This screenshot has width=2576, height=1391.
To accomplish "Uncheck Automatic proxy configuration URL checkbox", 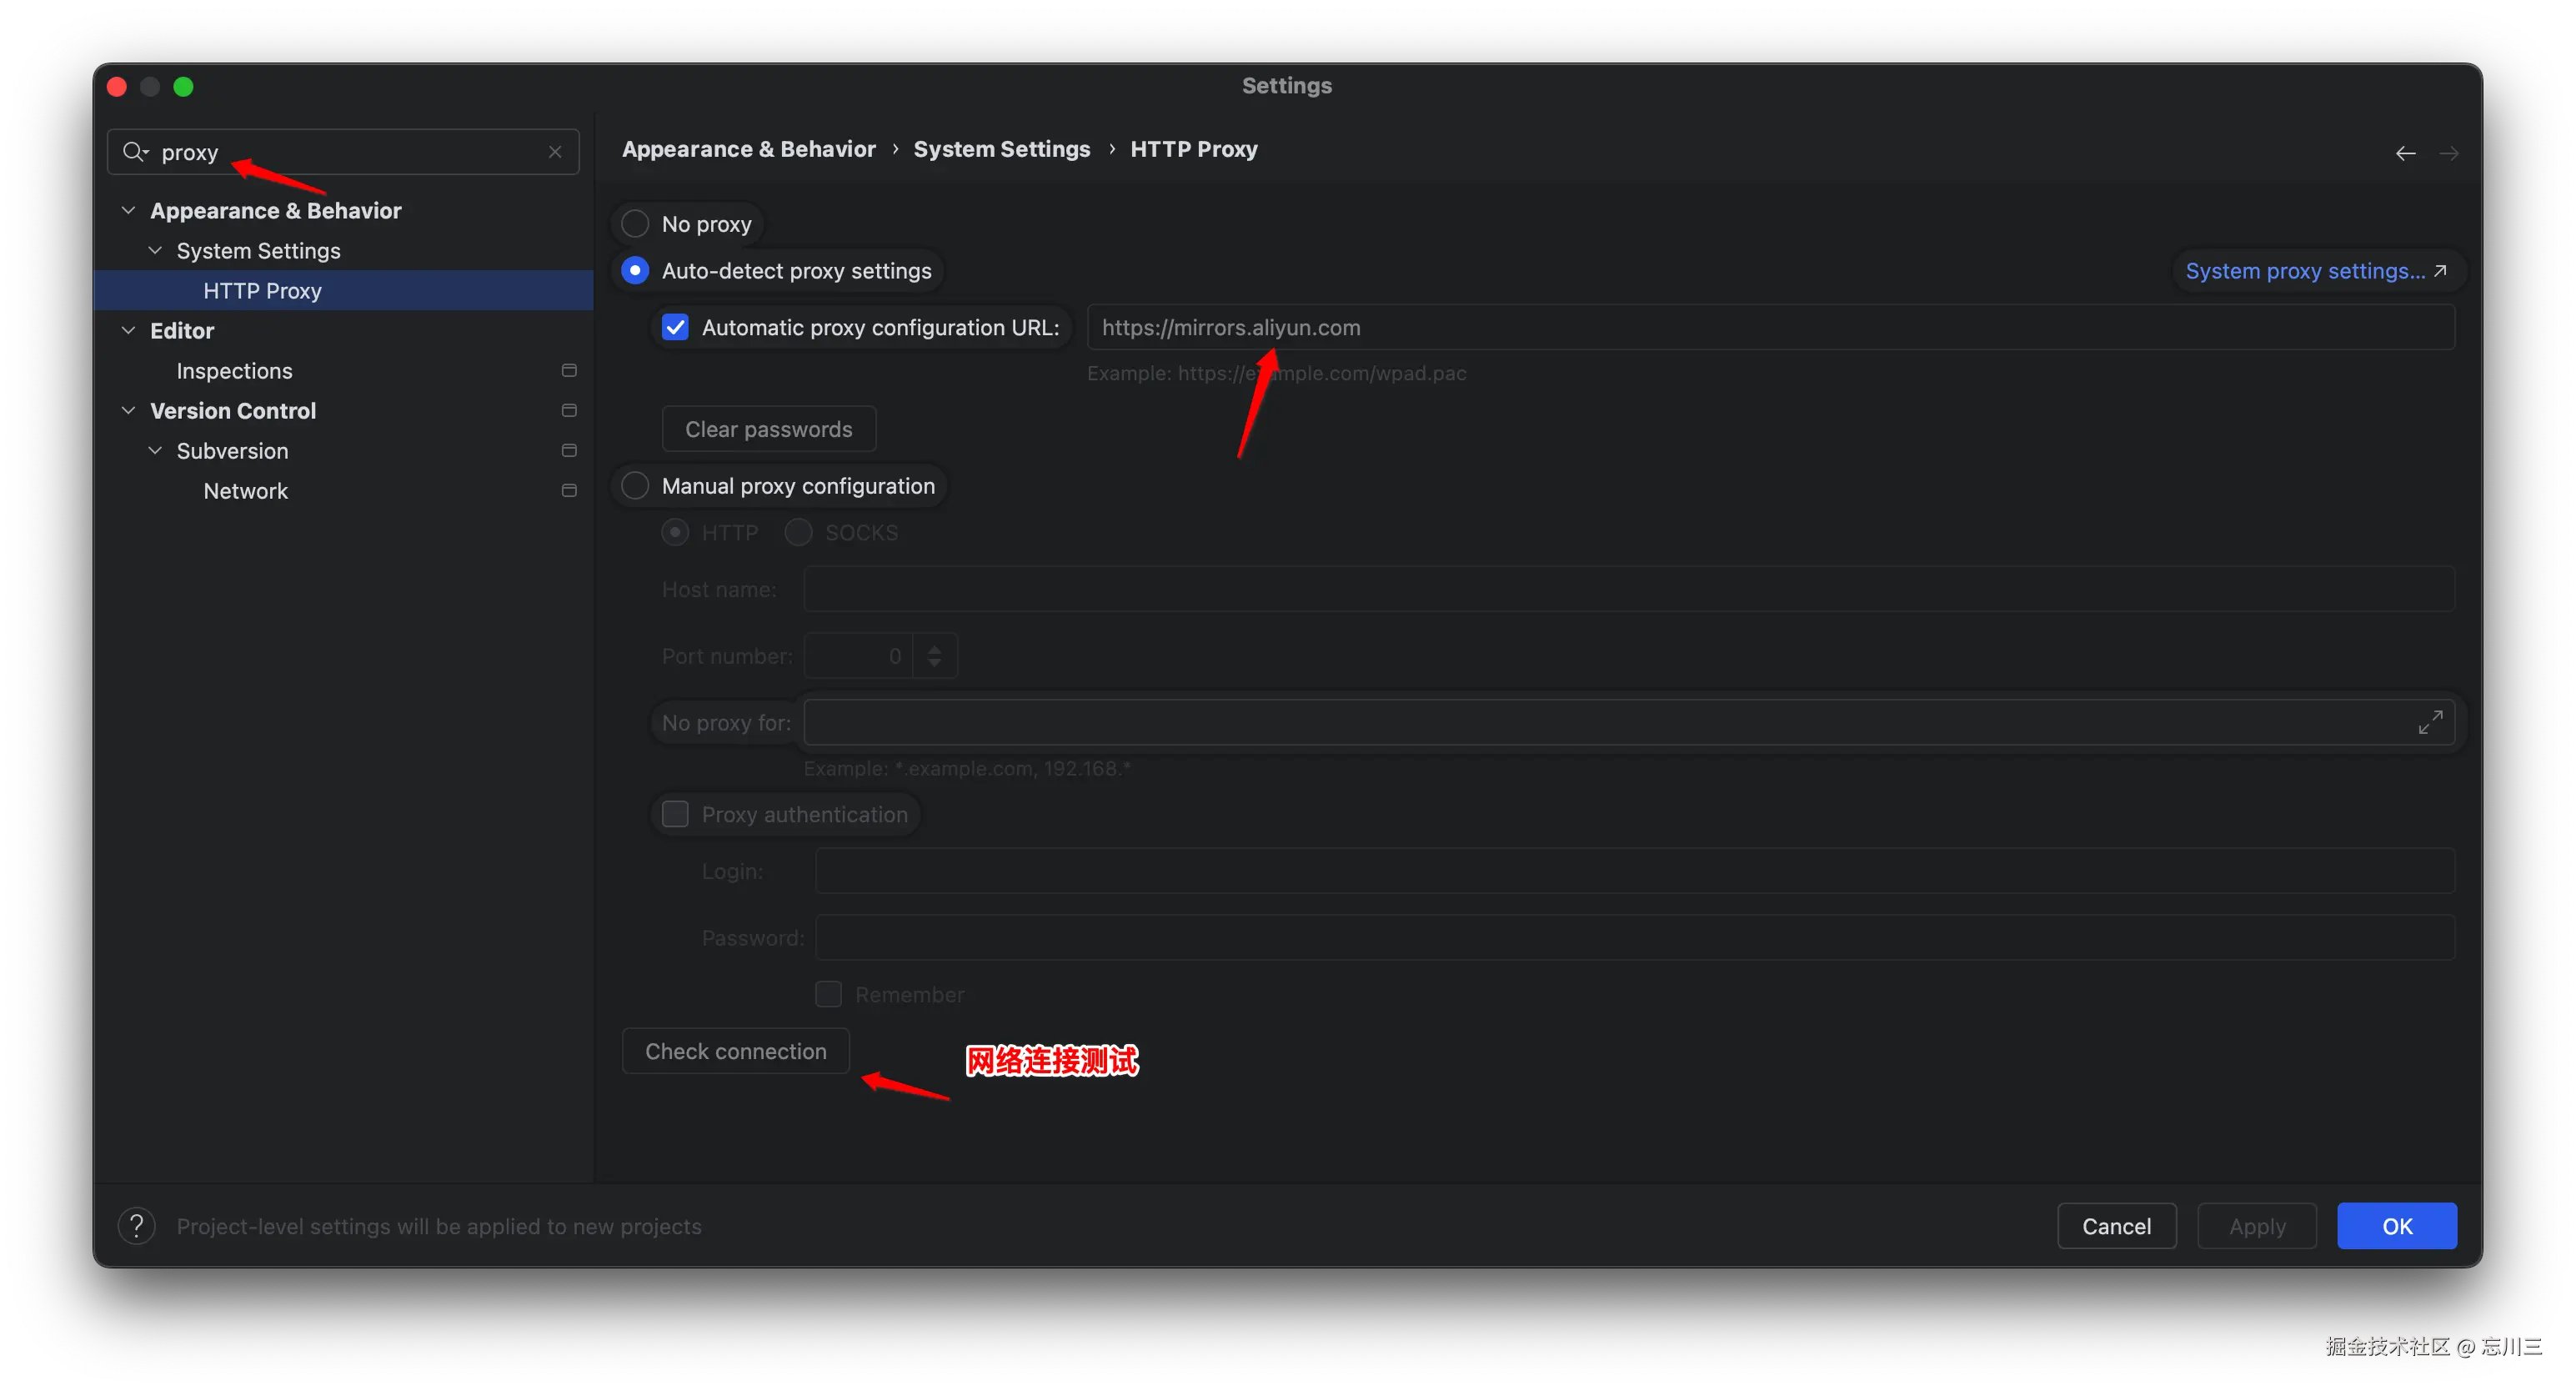I will pyautogui.click(x=675, y=328).
